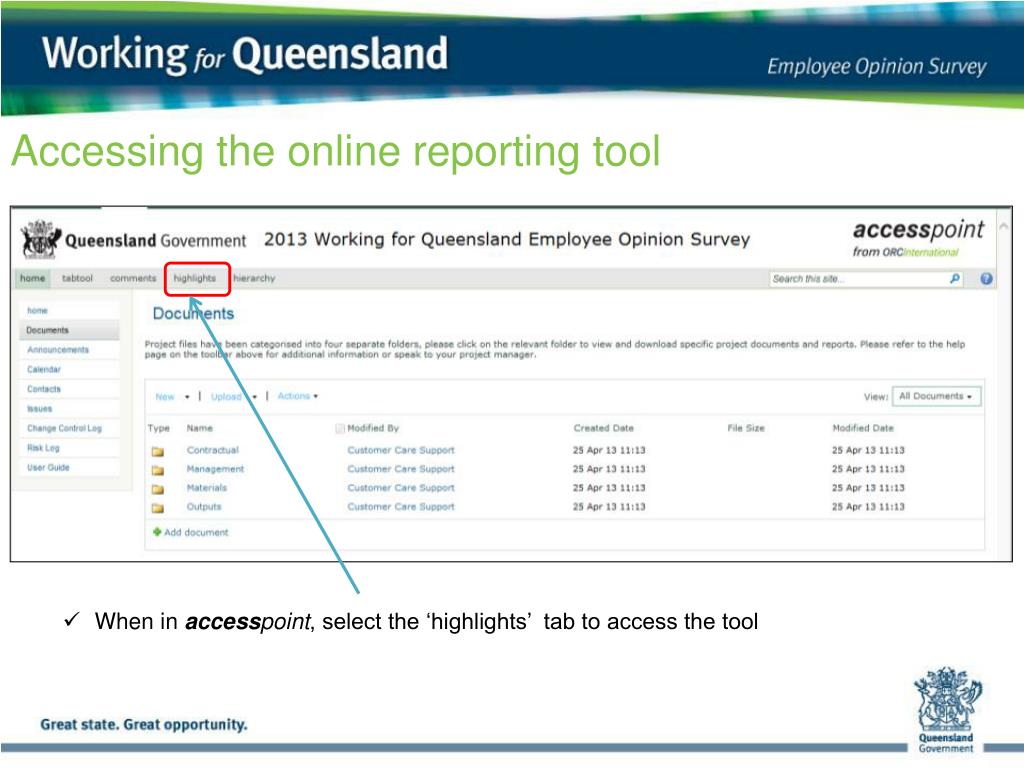Image resolution: width=1024 pixels, height=768 pixels.
Task: Click Customer Care Support in Outputs row
Action: pyautogui.click(x=400, y=507)
